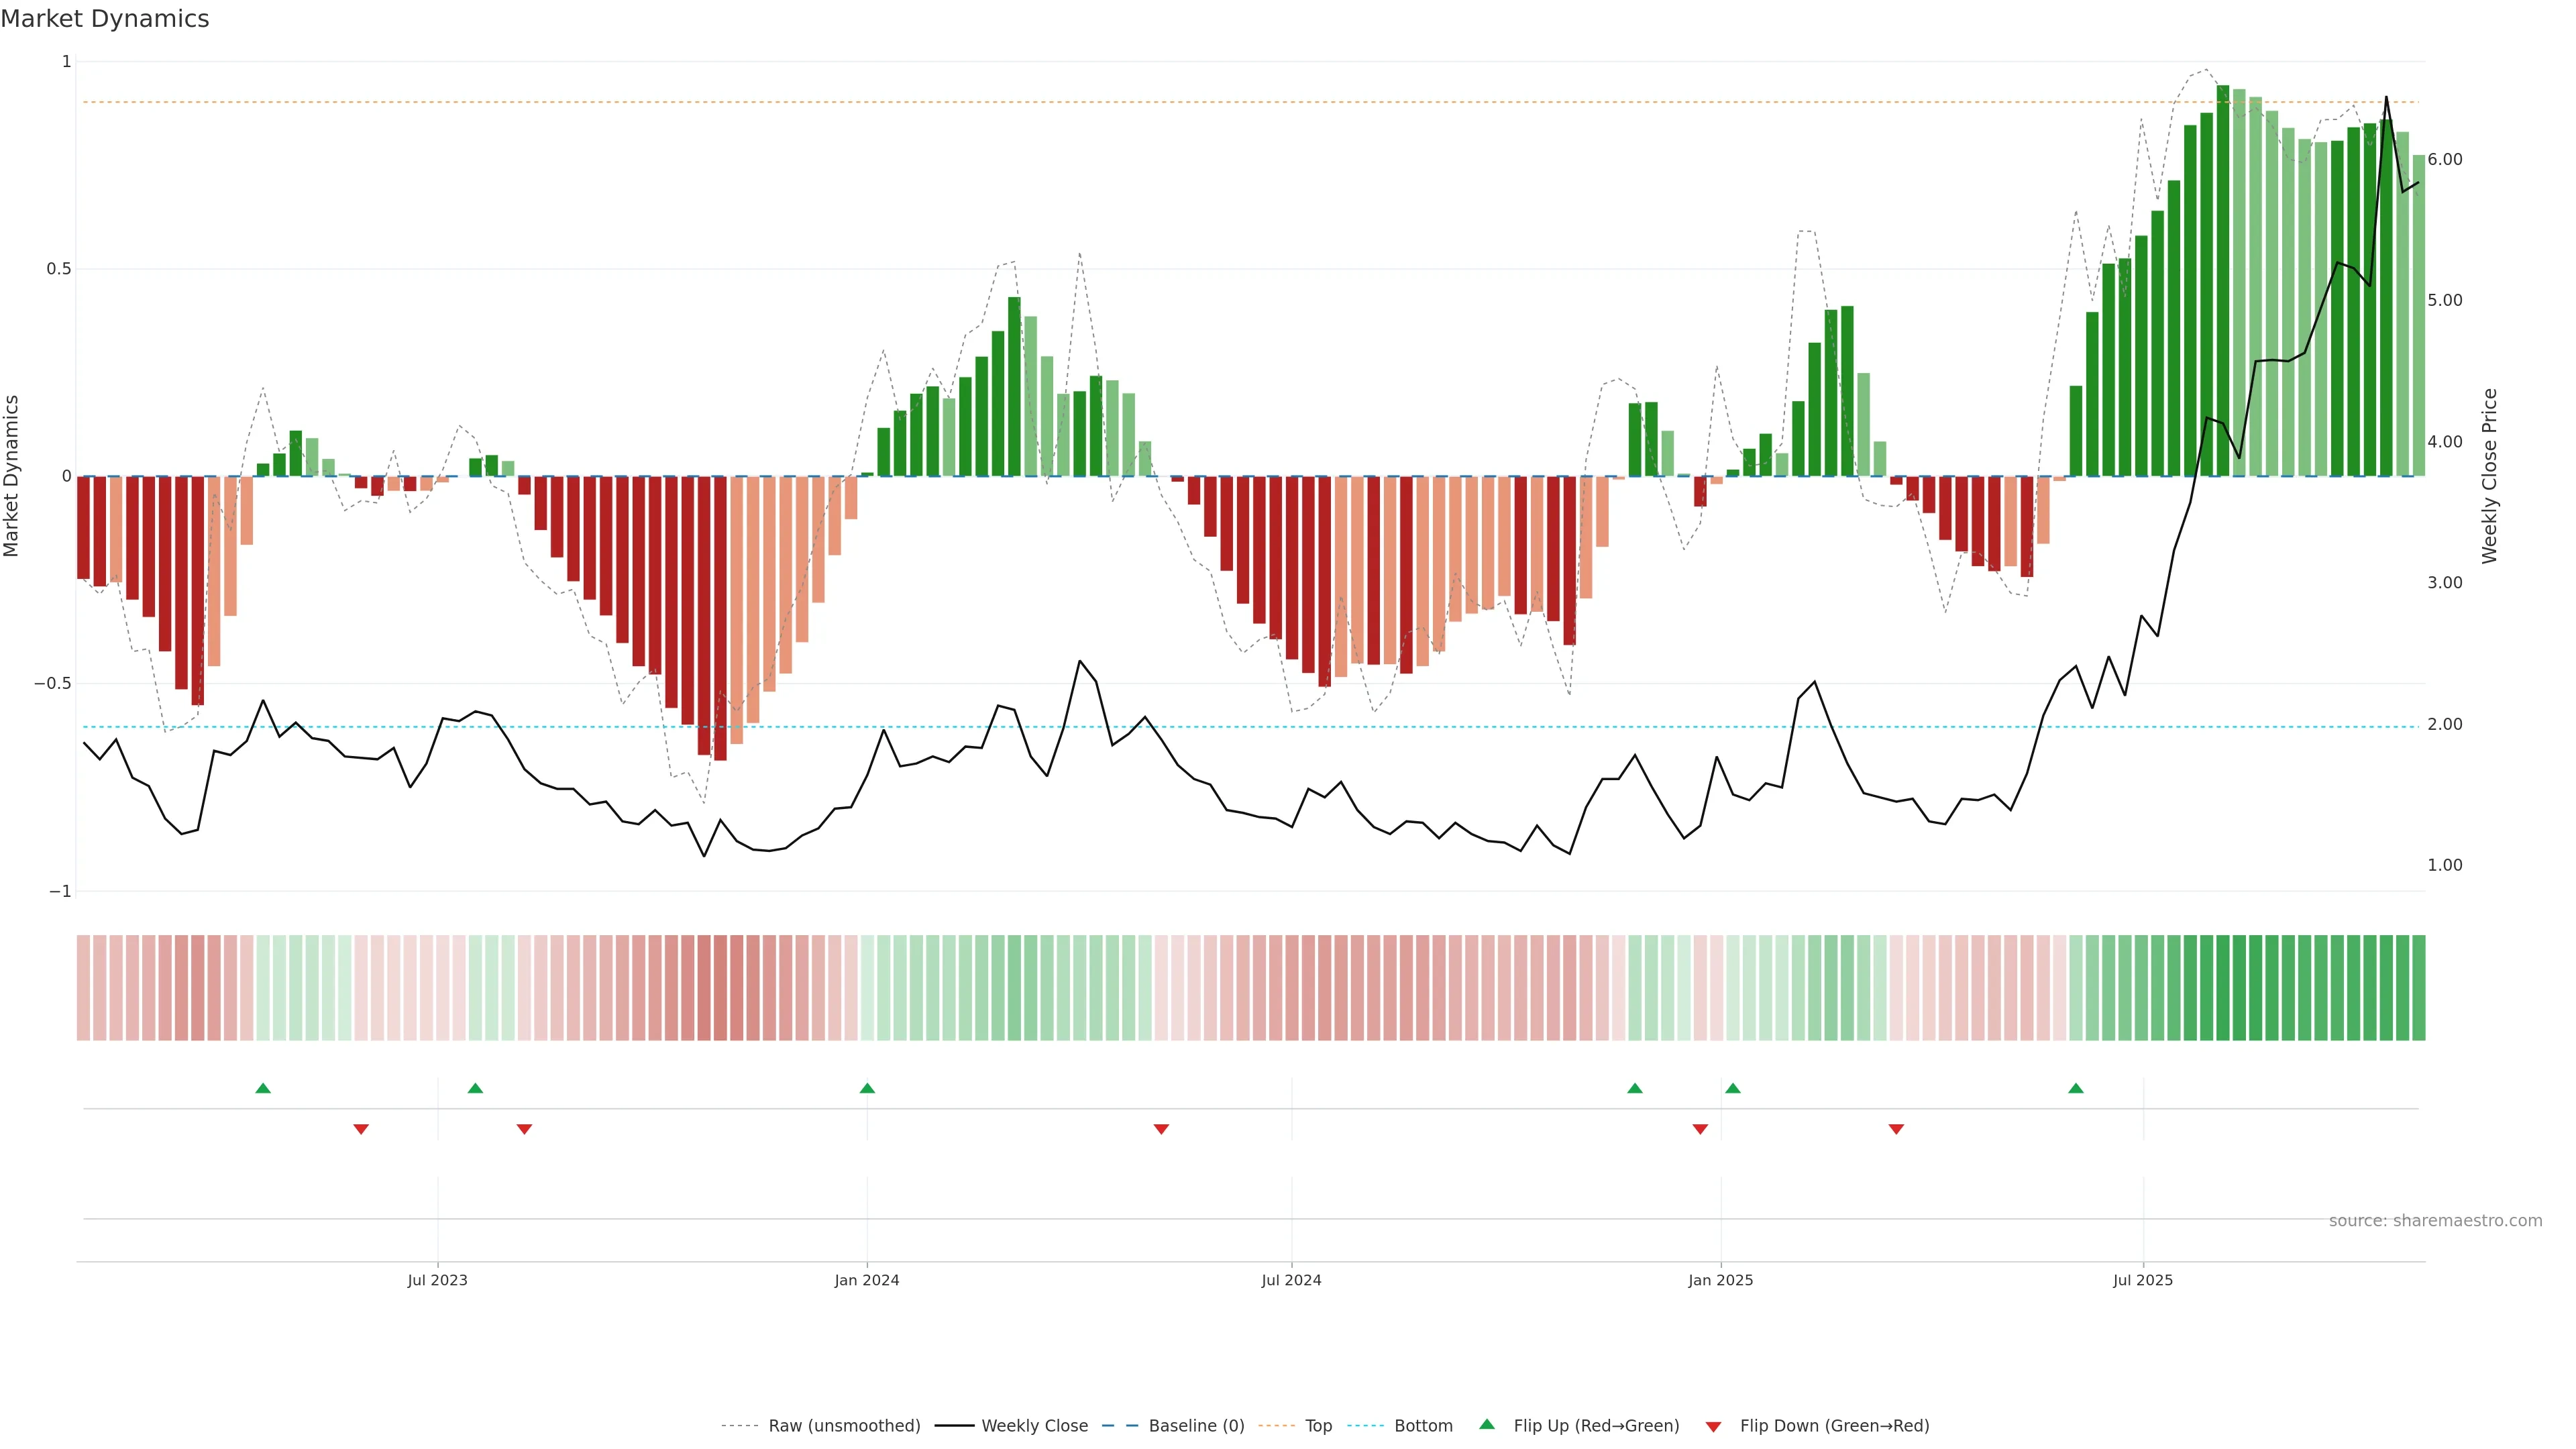Click the Flip Down red triangle legend icon
Viewport: 2576px width, 1449px height.
(1713, 1427)
